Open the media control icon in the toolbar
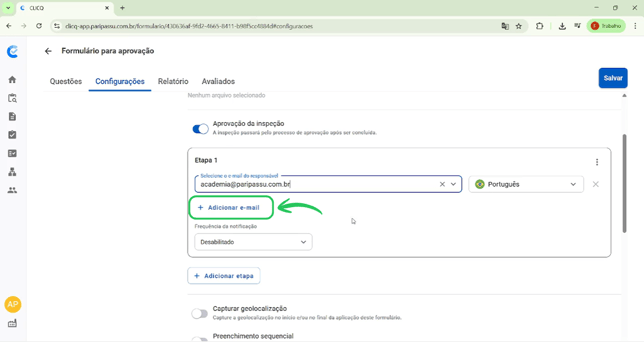 point(577,26)
